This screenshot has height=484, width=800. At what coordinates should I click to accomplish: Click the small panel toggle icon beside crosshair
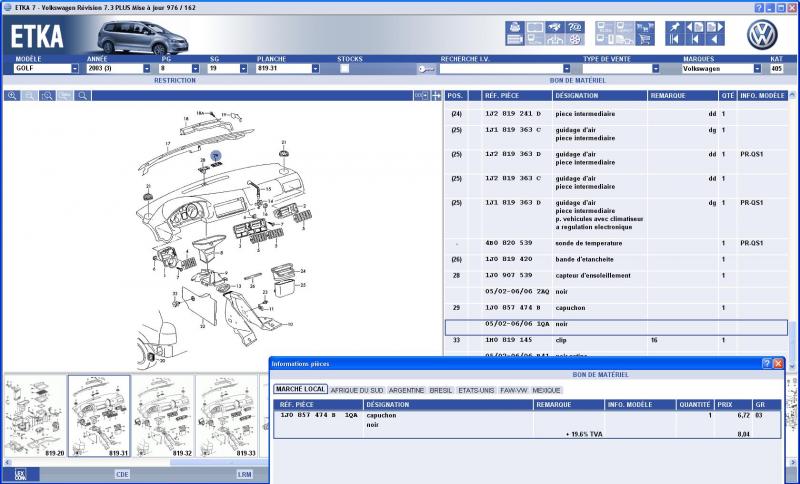tap(421, 95)
